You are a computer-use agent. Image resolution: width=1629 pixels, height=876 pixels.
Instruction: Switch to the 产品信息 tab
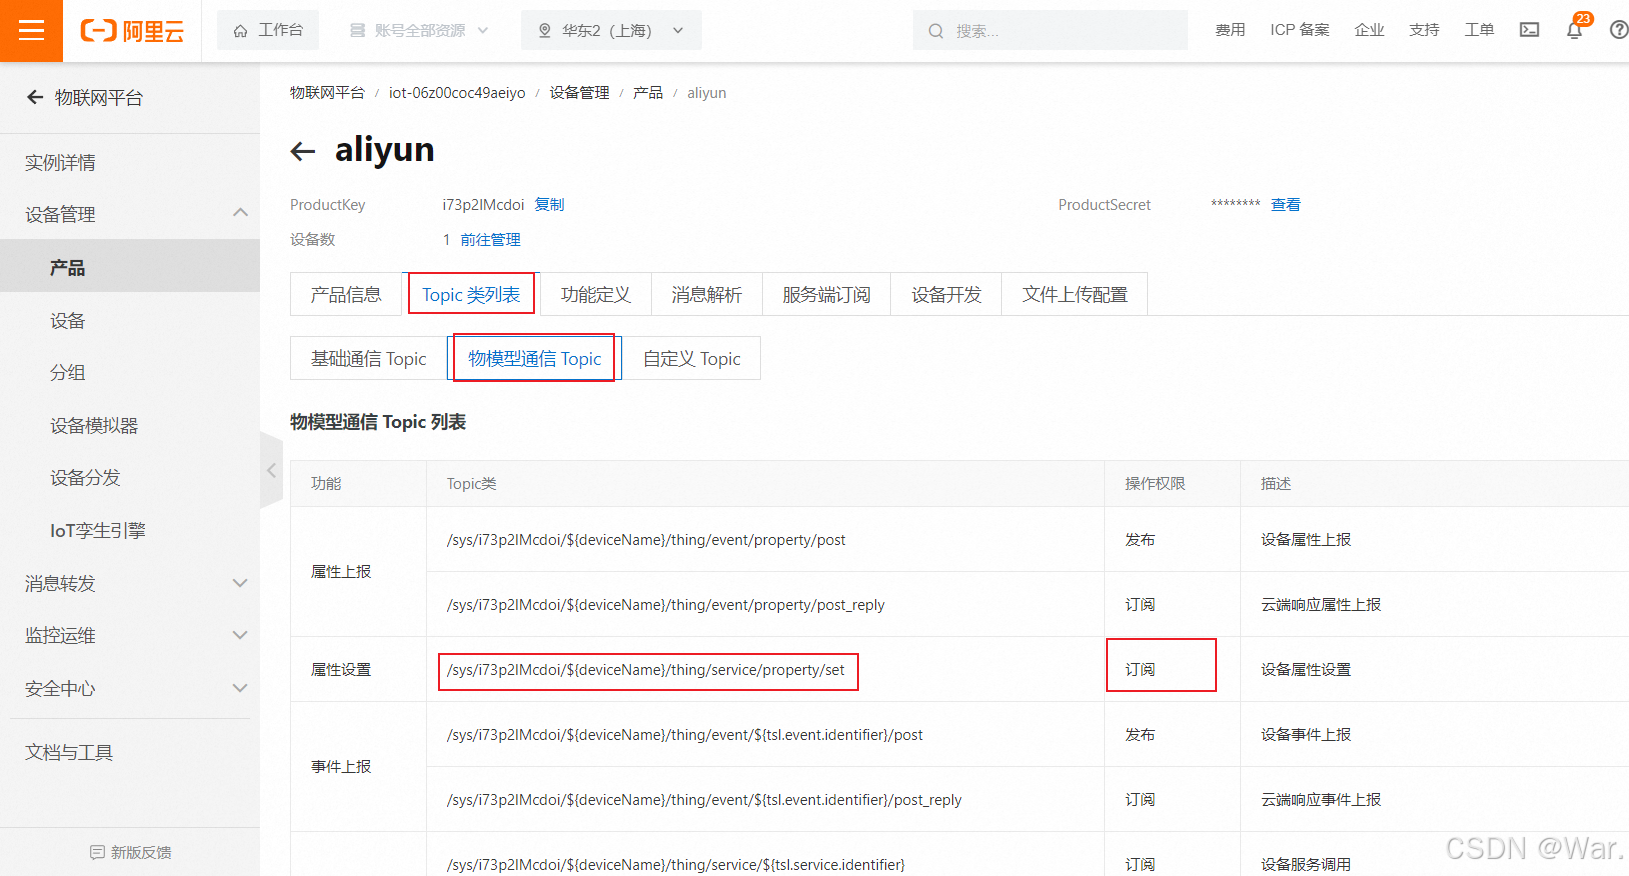tap(346, 294)
